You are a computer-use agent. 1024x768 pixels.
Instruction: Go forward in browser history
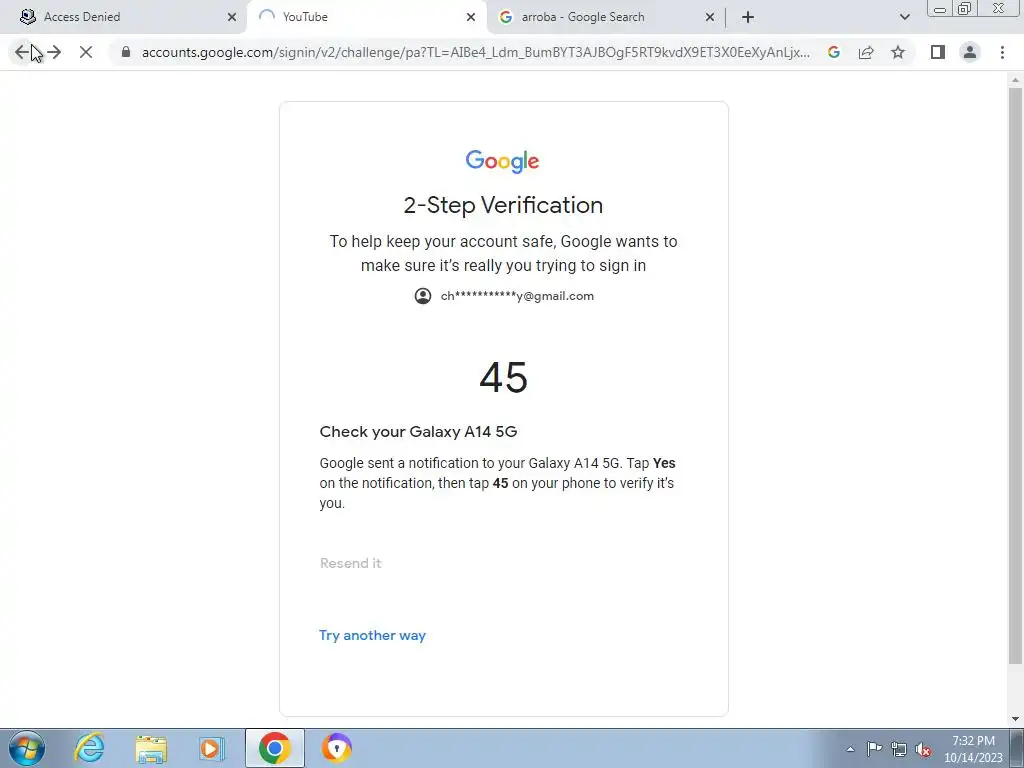coord(54,52)
